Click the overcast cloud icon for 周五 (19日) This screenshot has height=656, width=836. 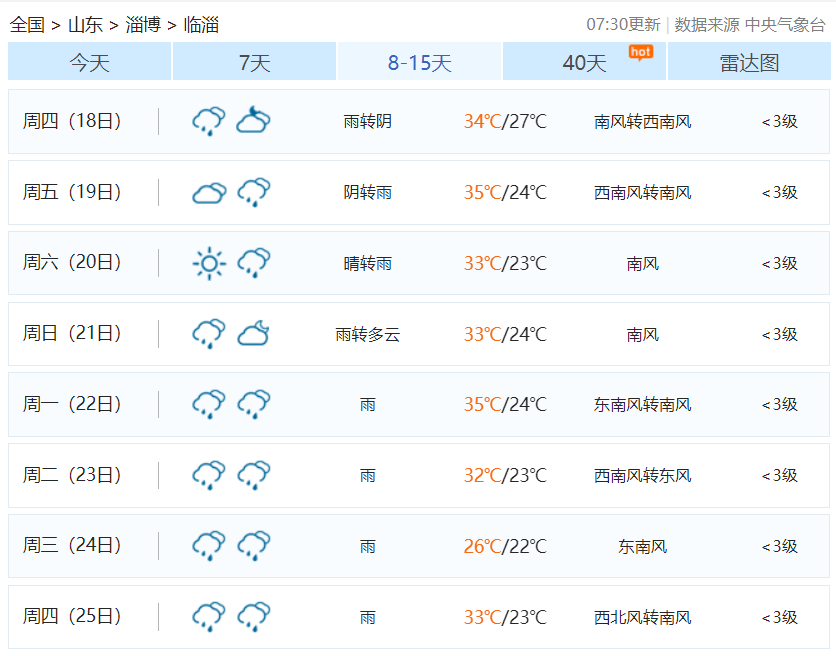tap(209, 193)
